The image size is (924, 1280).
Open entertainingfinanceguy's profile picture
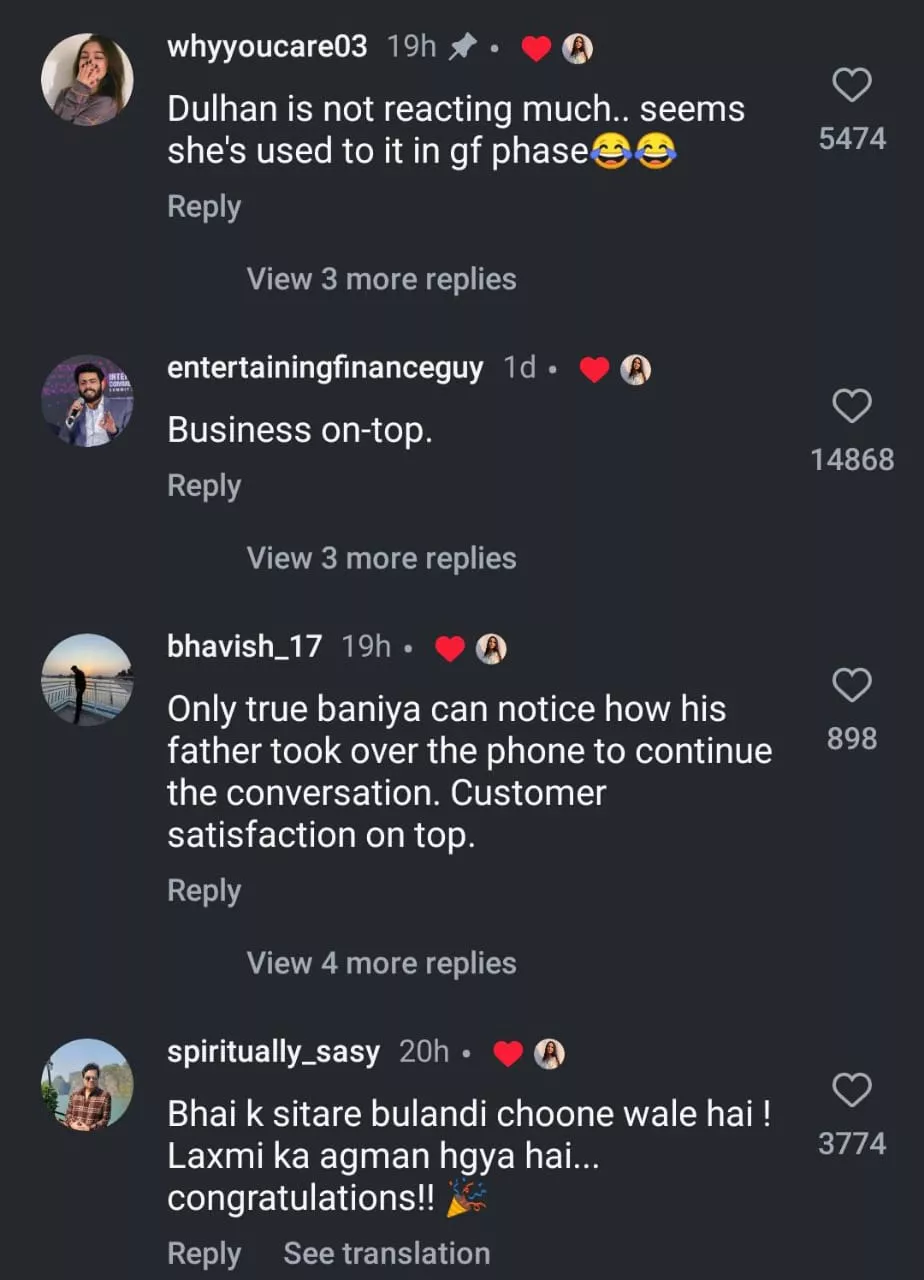tap(87, 400)
